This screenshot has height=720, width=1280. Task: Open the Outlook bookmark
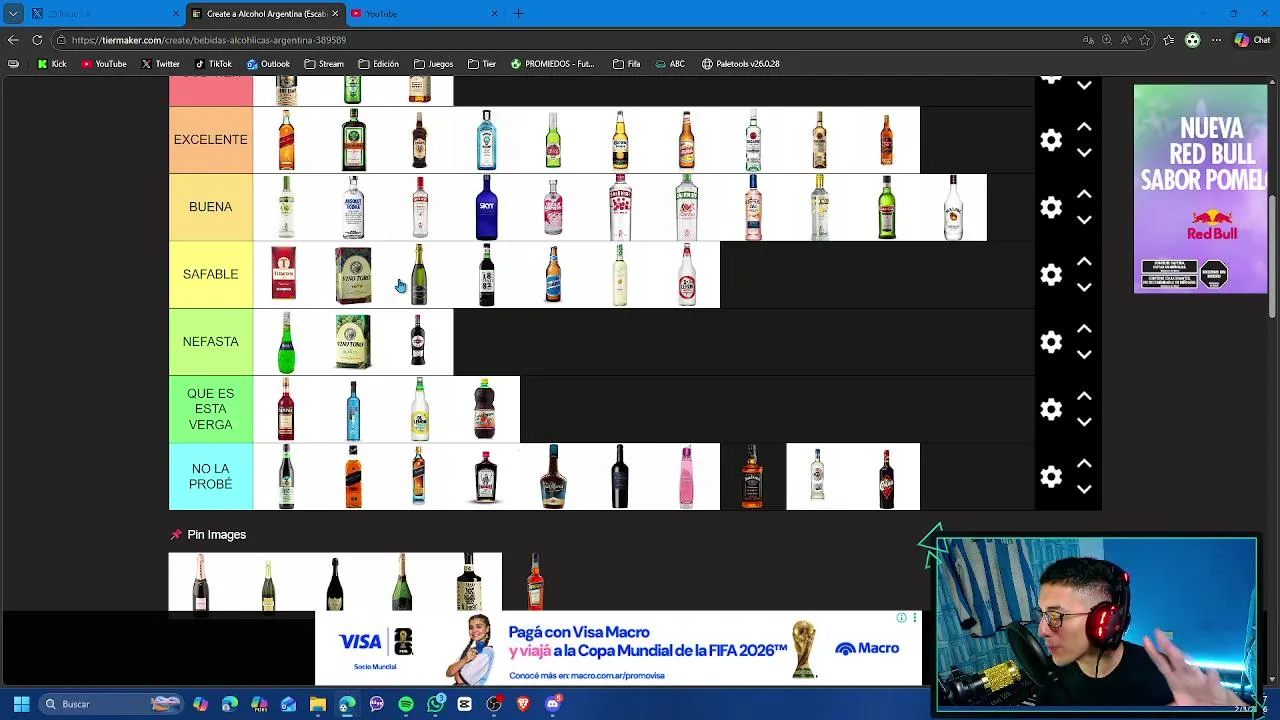point(268,64)
